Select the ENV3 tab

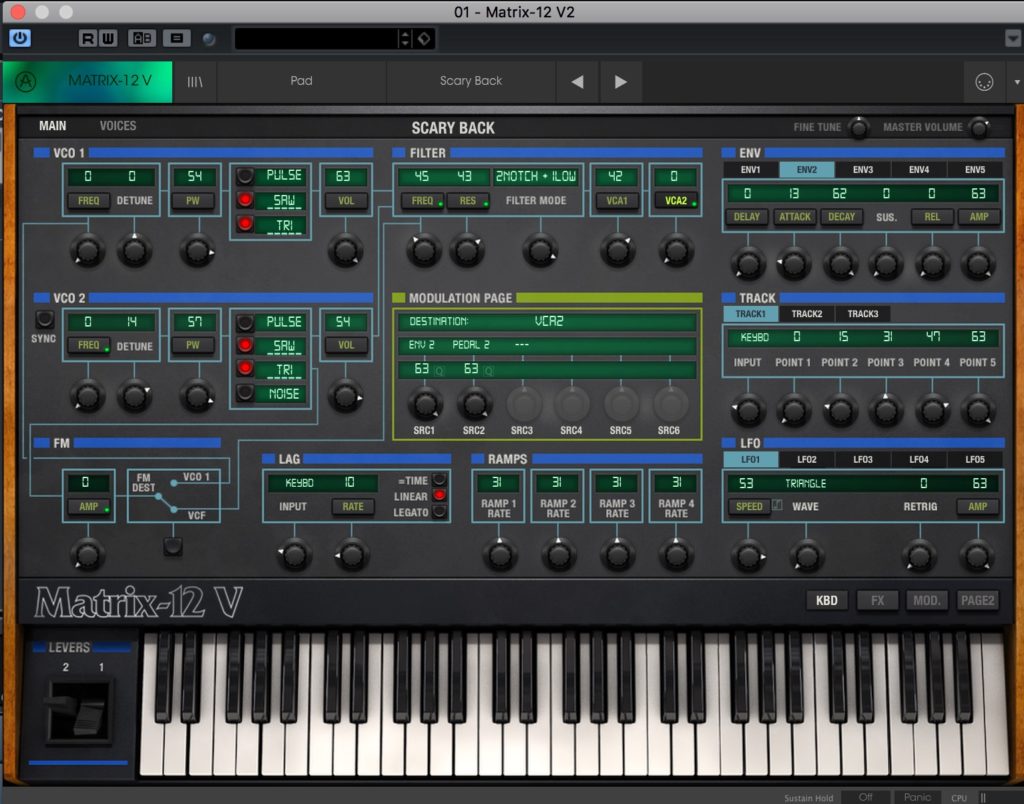(863, 170)
